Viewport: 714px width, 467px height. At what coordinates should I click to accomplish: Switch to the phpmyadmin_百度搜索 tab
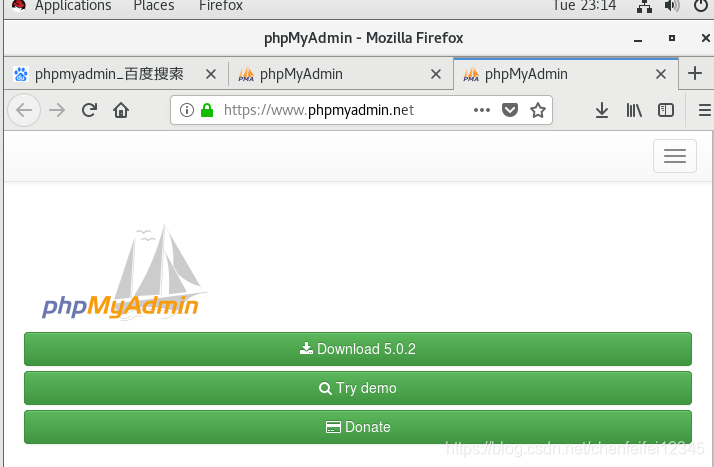[x=116, y=74]
